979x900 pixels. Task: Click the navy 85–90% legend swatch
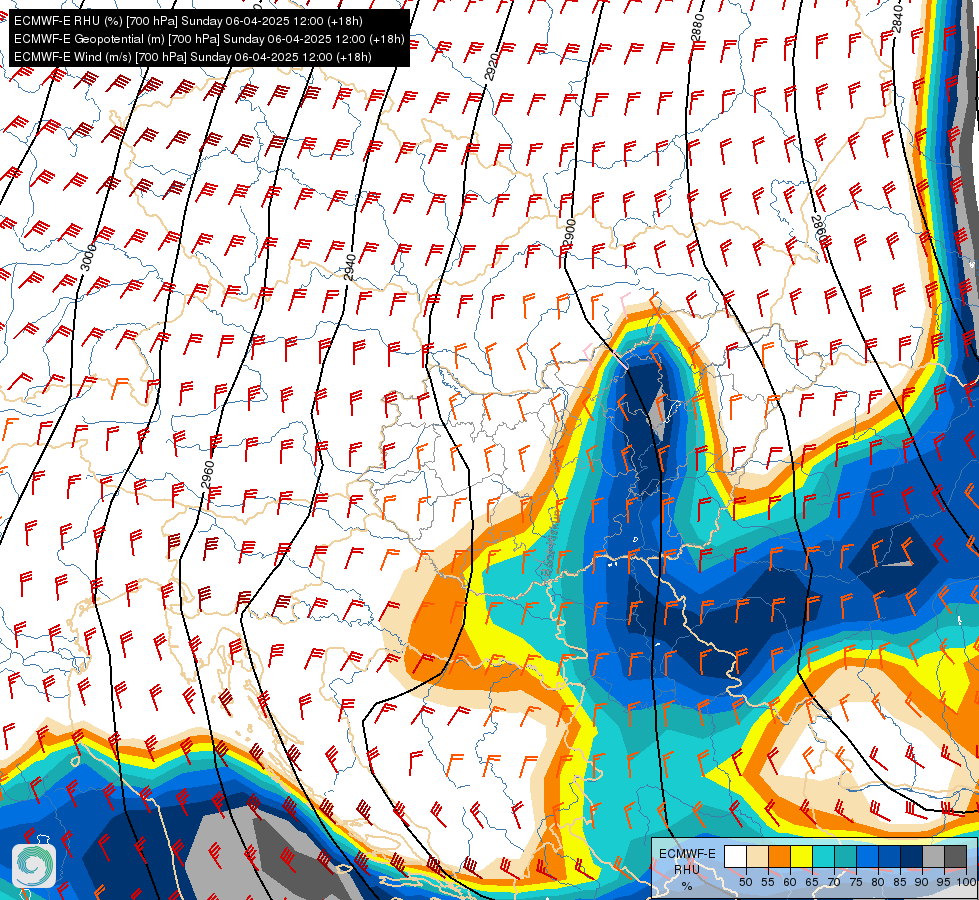(911, 857)
